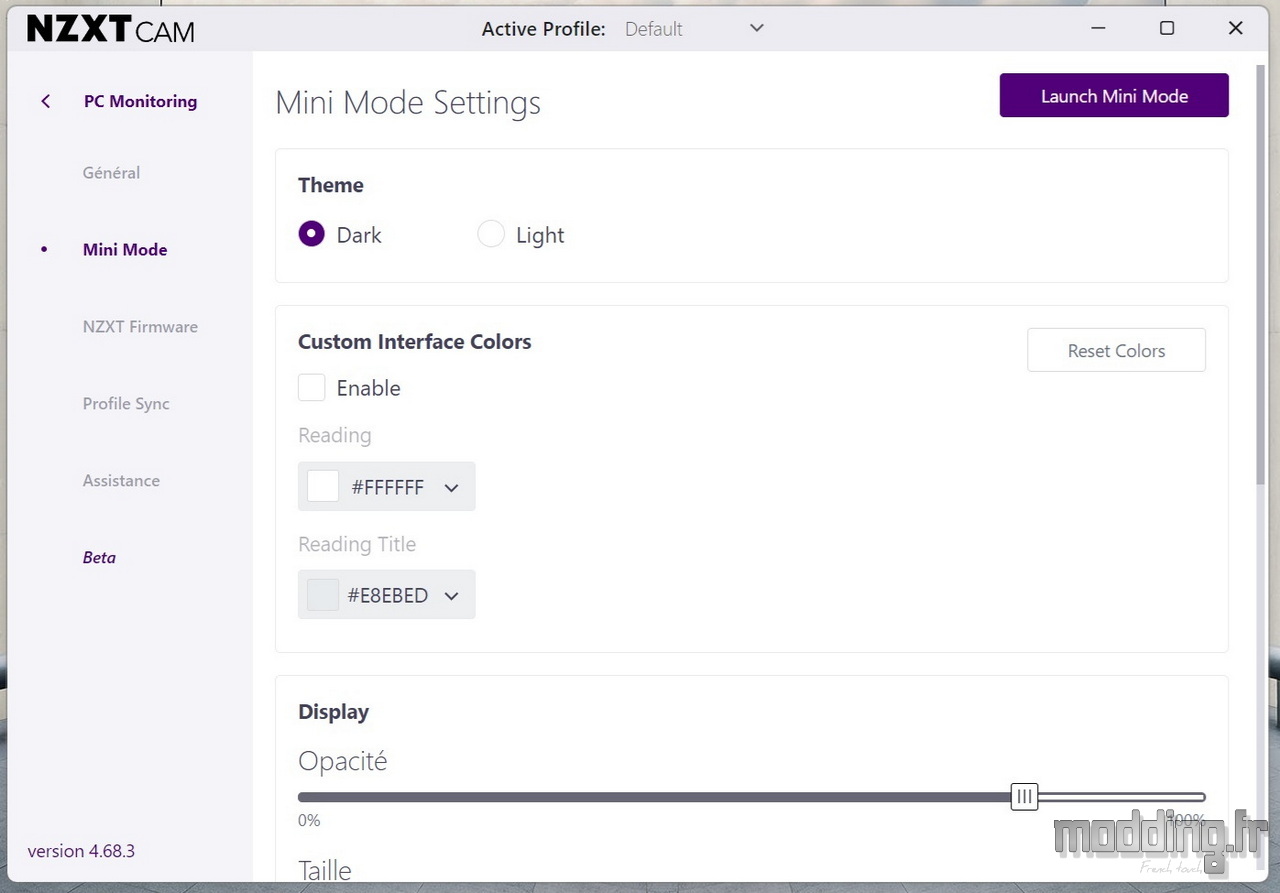1280x893 pixels.
Task: Click the version 4.68.3 text
Action: coord(81,851)
